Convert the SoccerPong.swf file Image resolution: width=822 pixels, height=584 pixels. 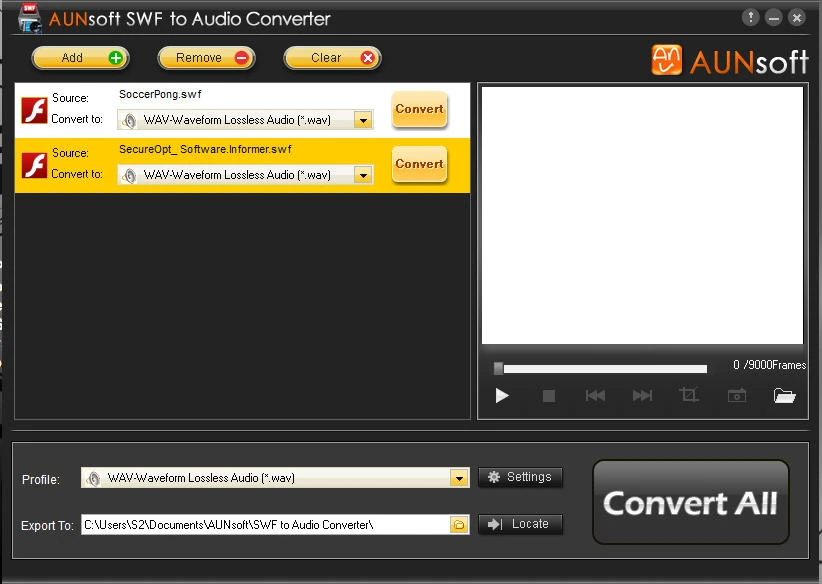pyautogui.click(x=419, y=109)
